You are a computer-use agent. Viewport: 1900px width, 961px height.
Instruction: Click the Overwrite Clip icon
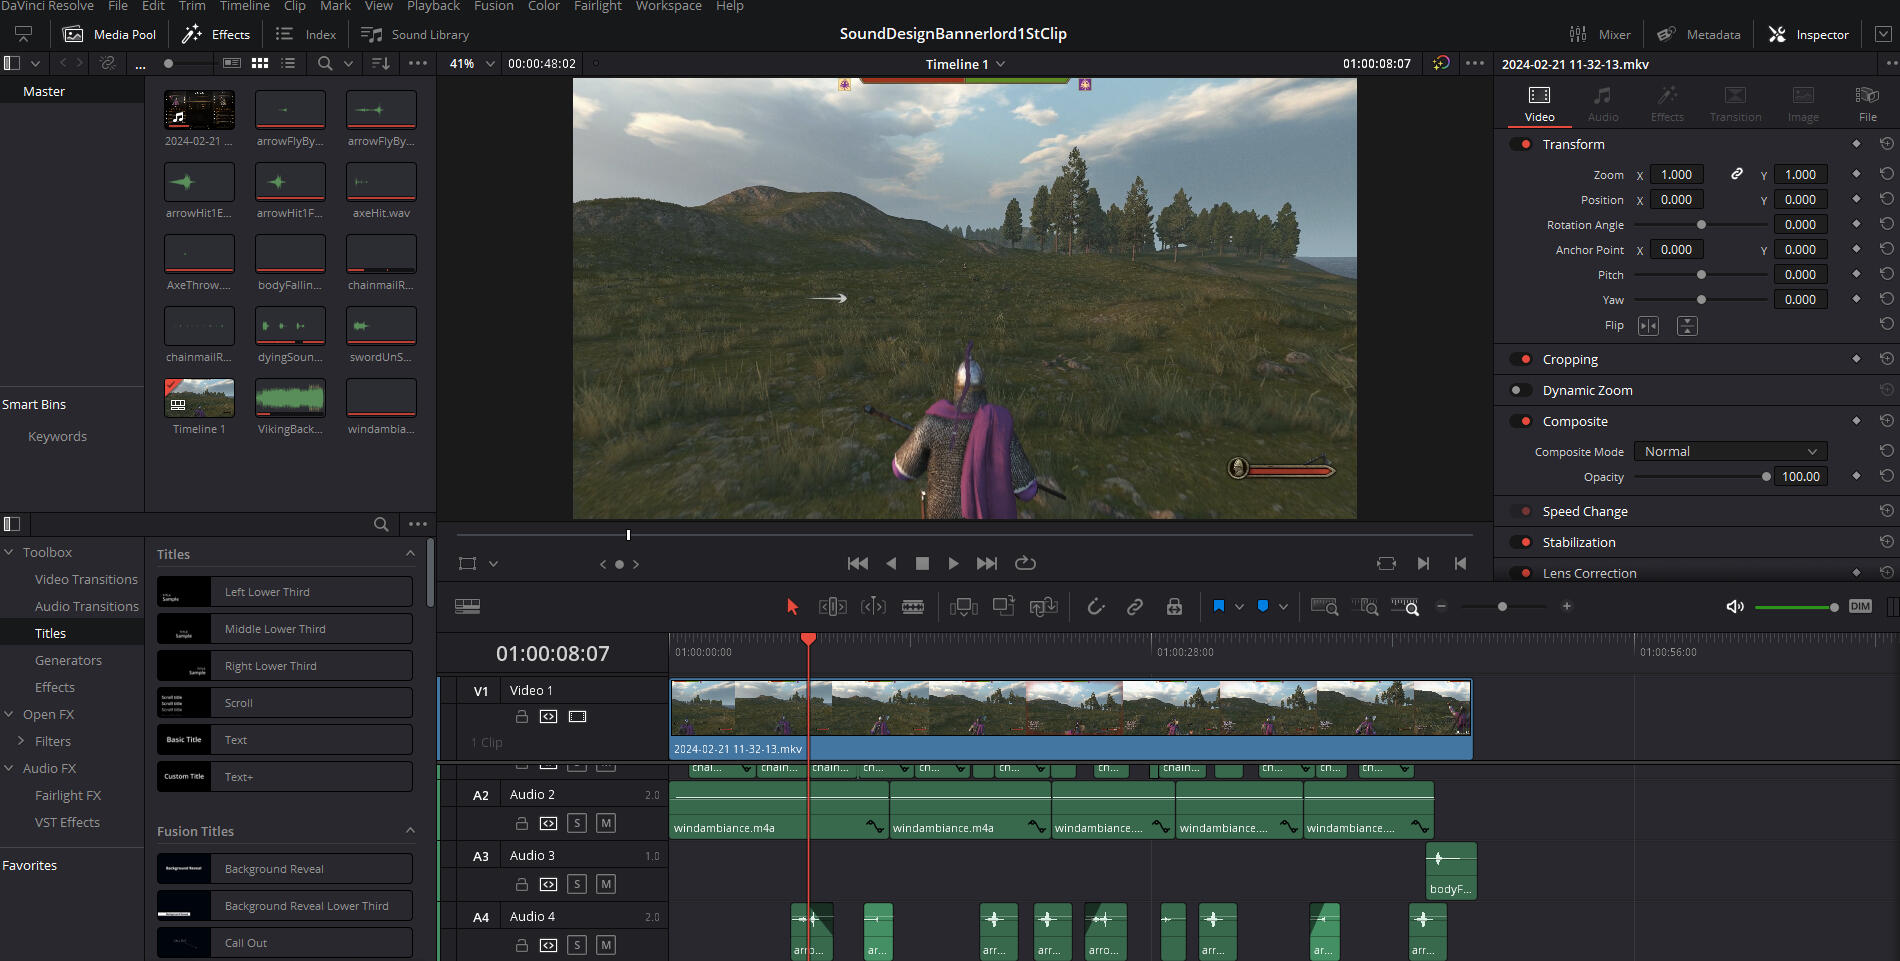coord(1003,606)
